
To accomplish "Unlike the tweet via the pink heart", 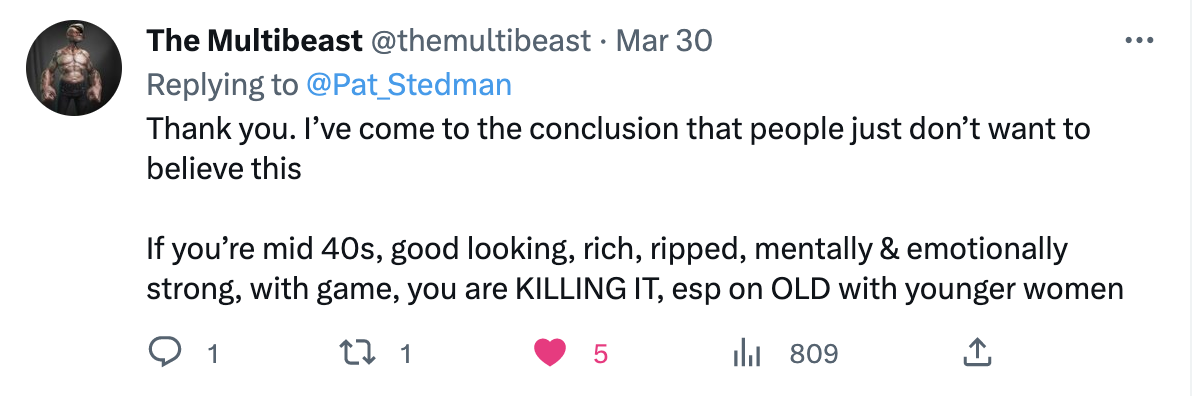I will click(x=550, y=353).
